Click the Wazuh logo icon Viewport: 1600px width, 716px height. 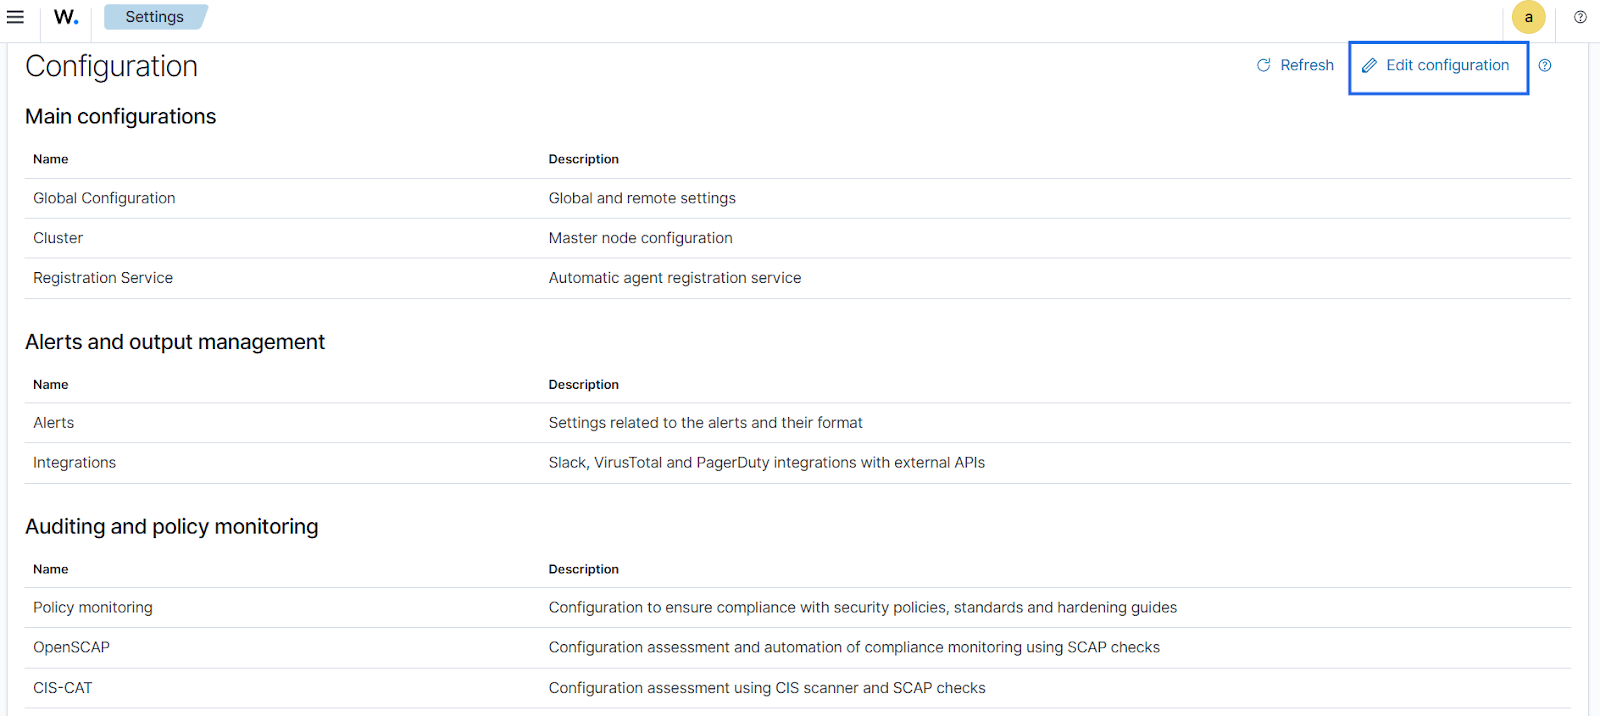point(66,17)
